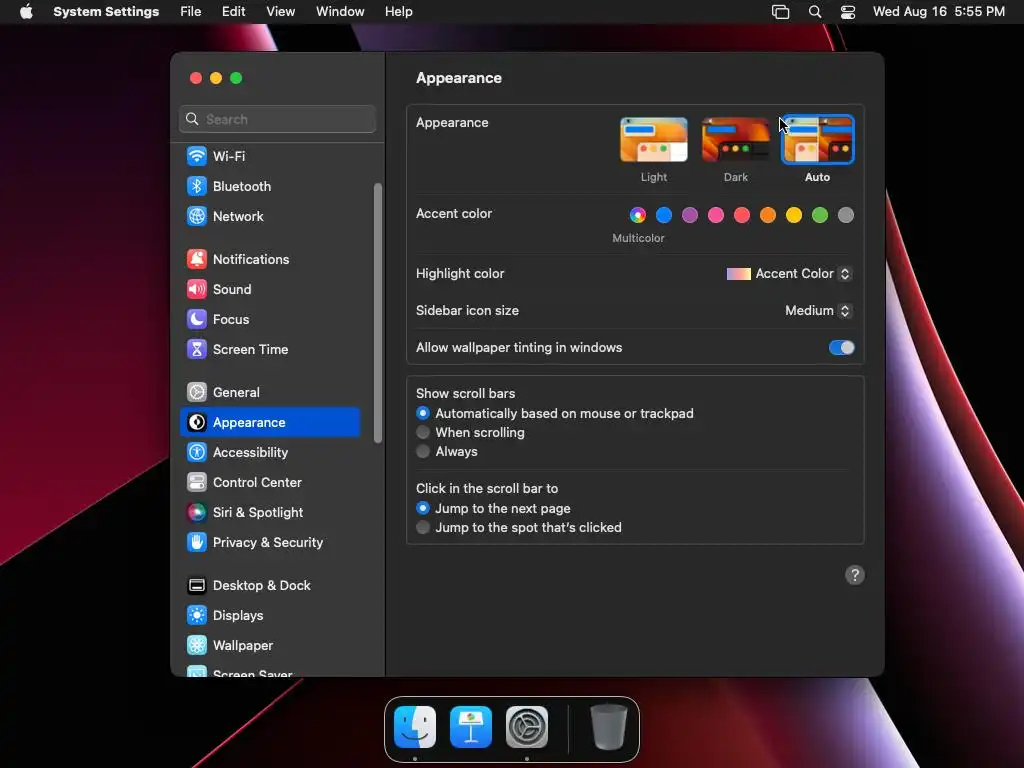Open the View menu
The width and height of the screenshot is (1024, 768).
(280, 12)
